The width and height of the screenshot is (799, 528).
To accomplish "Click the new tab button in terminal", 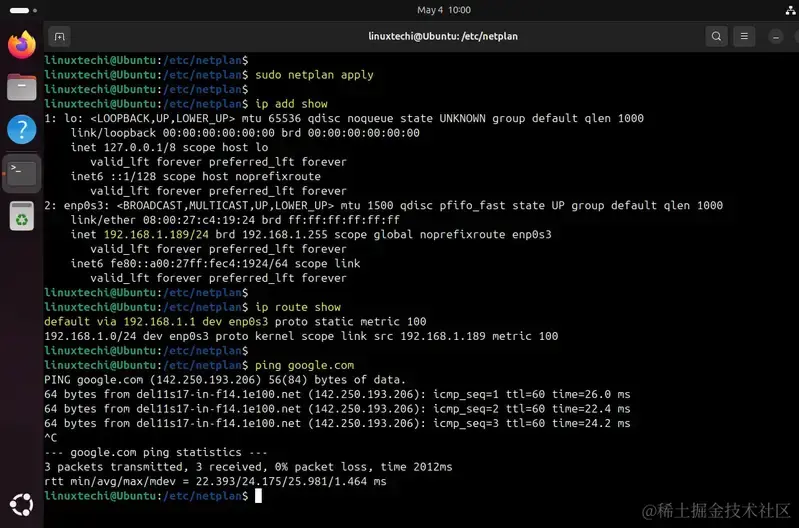I will (x=60, y=37).
